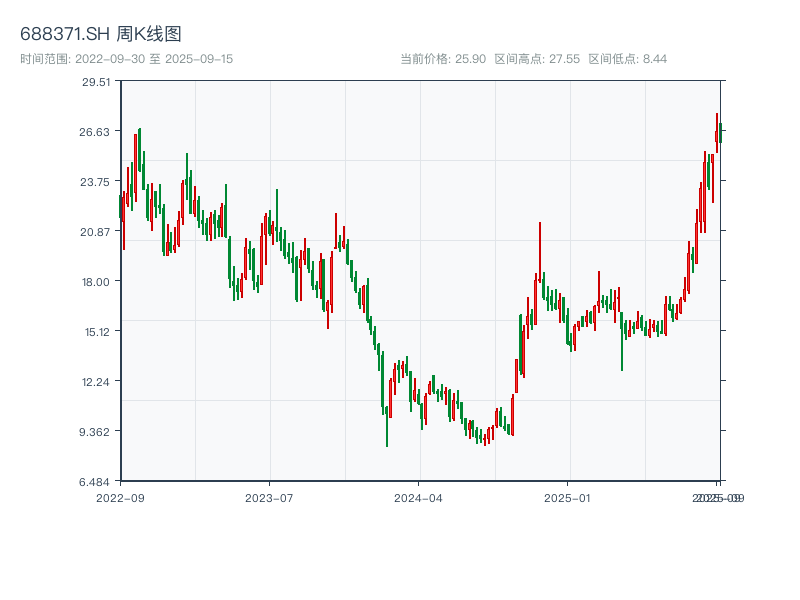Click the 当前价格 25.90 label
Image resolution: width=800 pixels, height=600 pixels.
[x=443, y=59]
